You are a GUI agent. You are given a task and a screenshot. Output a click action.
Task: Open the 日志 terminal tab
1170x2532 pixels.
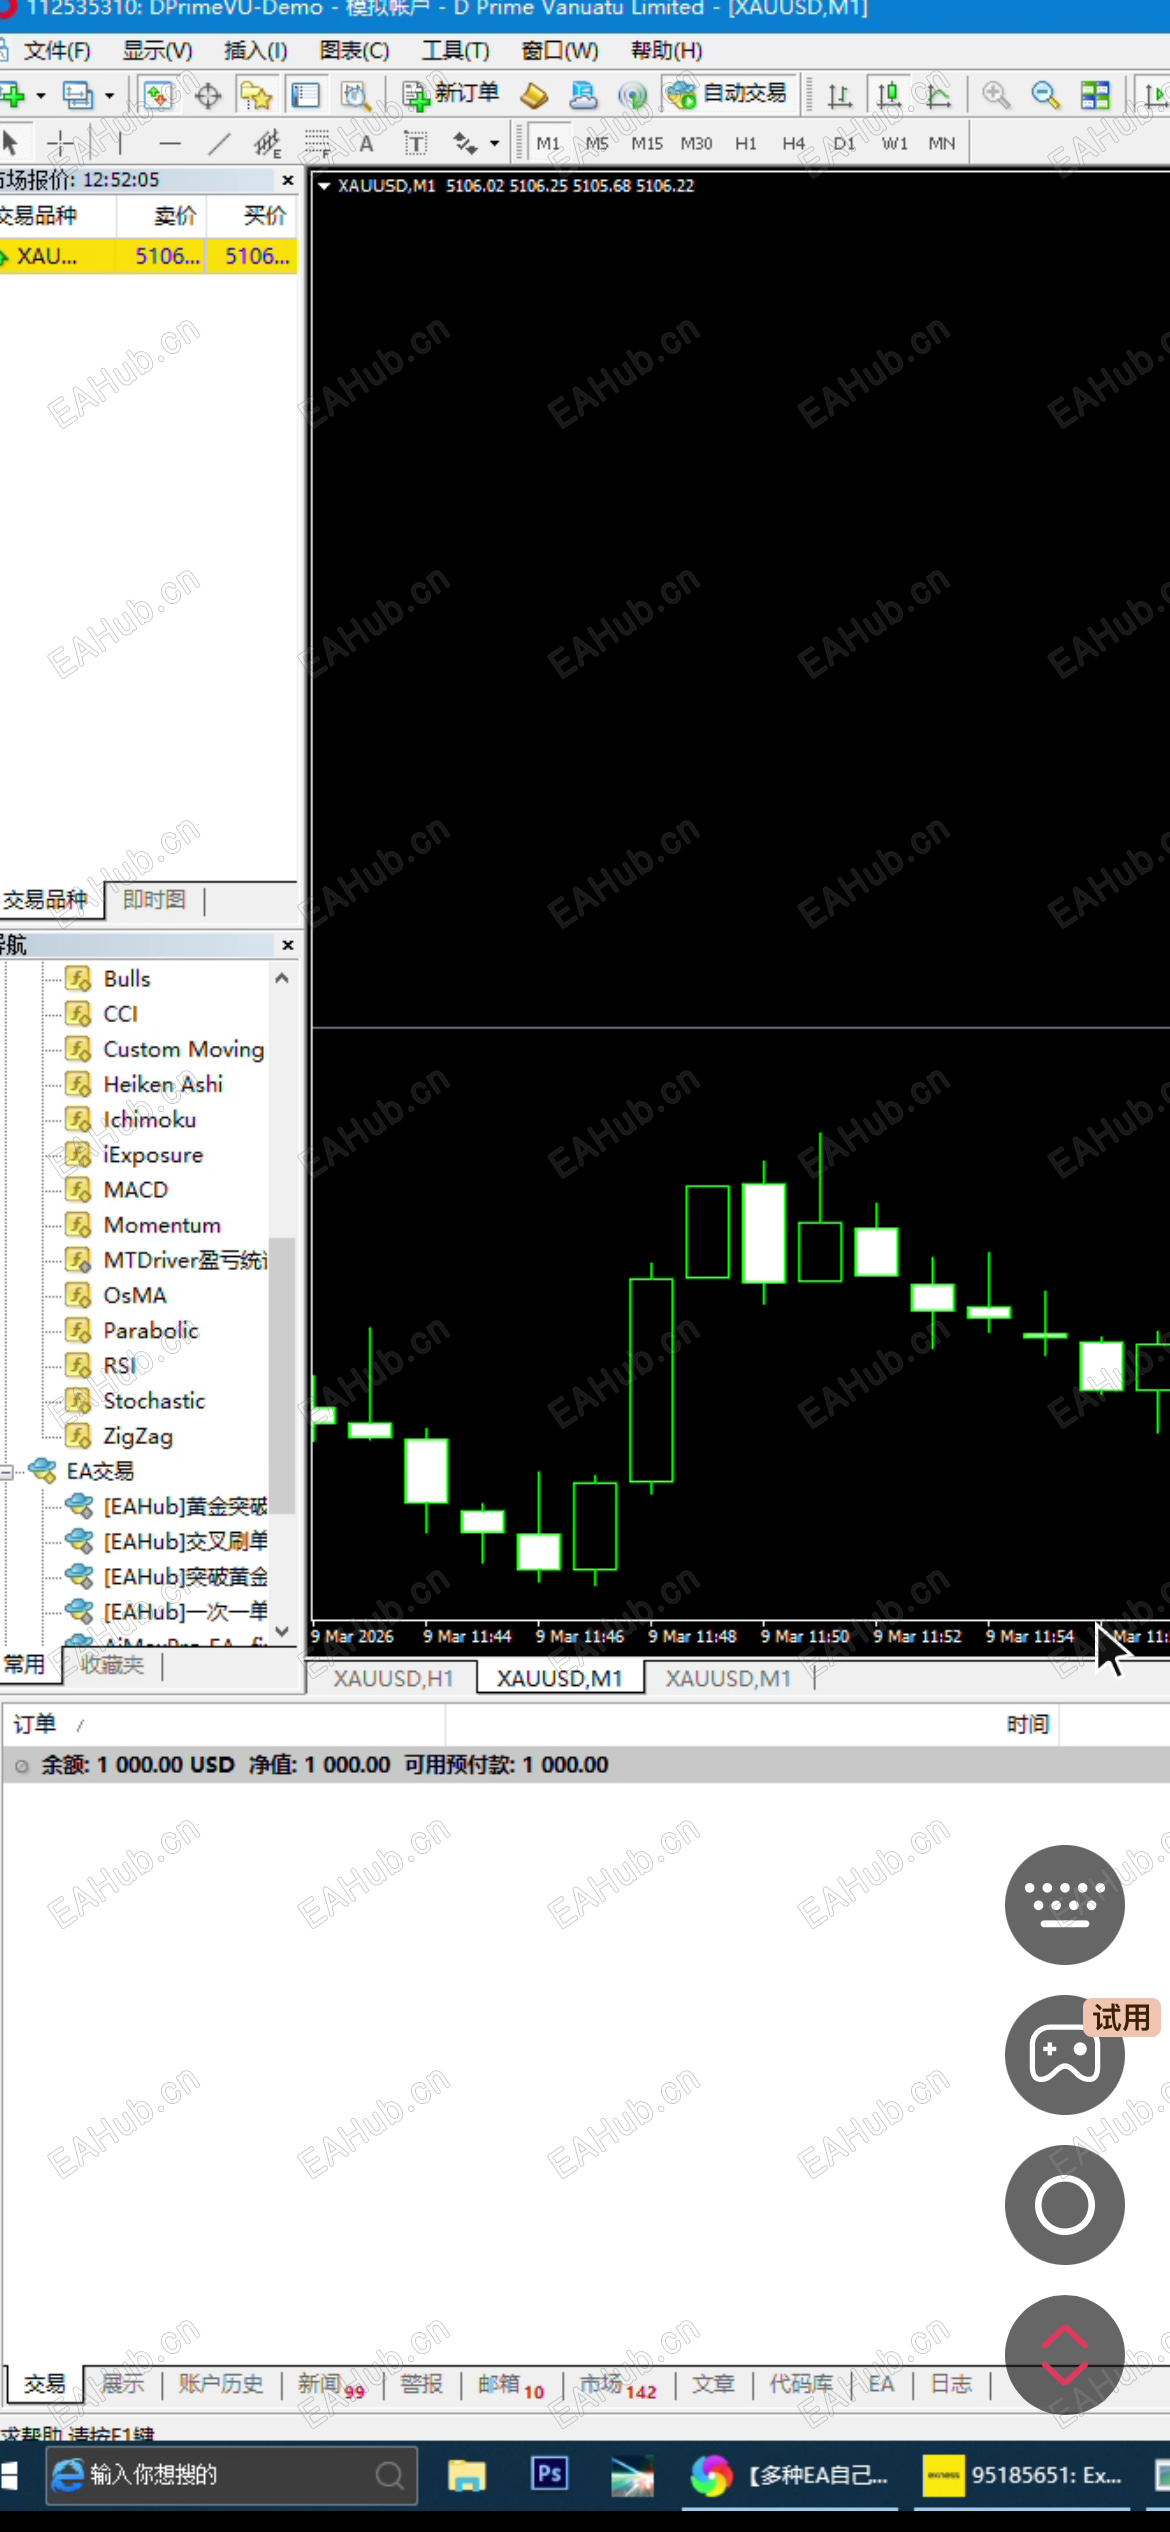(x=951, y=2384)
